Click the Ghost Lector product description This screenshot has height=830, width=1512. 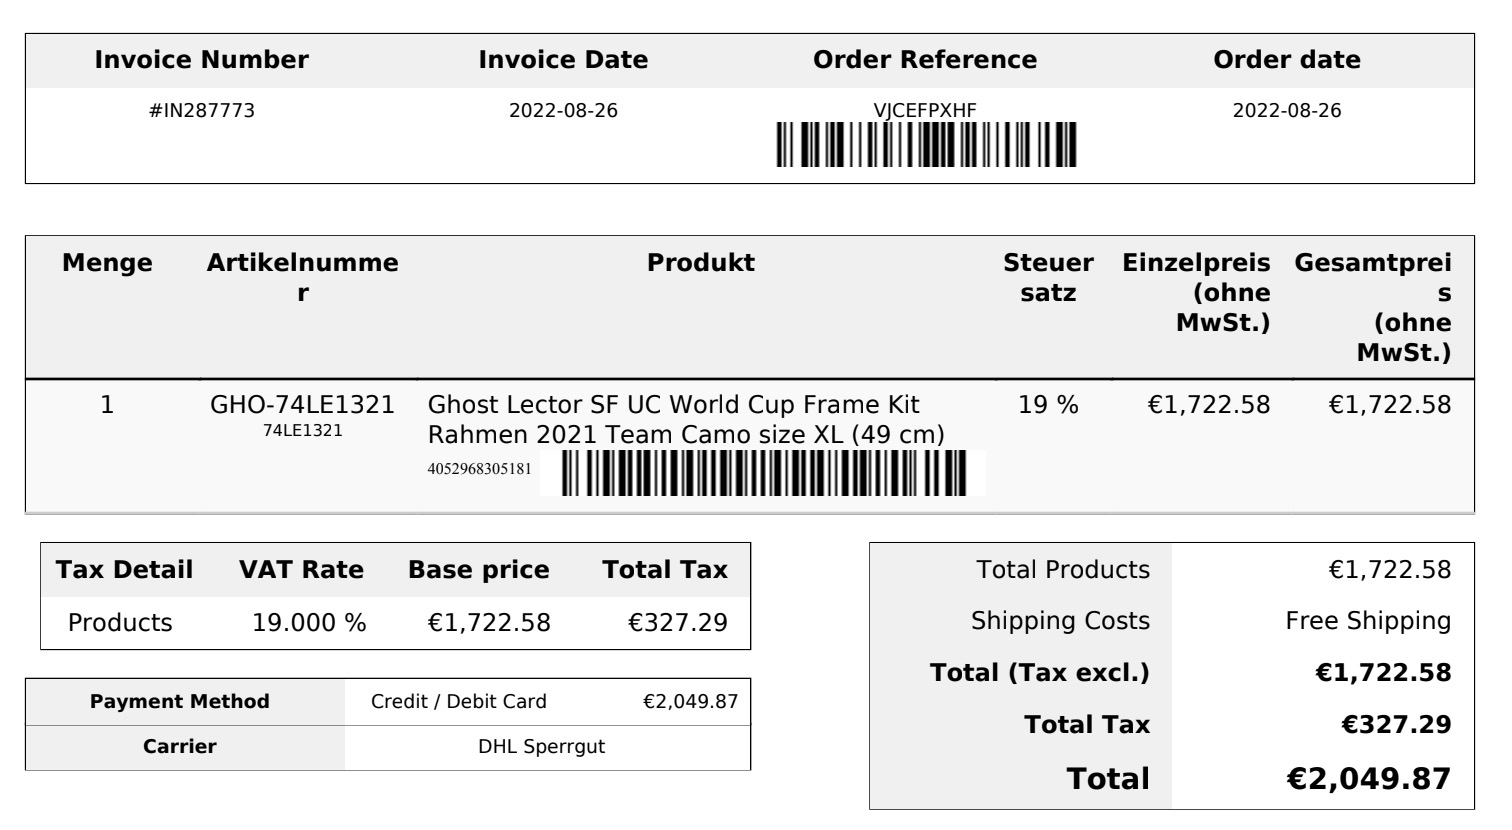(686, 420)
